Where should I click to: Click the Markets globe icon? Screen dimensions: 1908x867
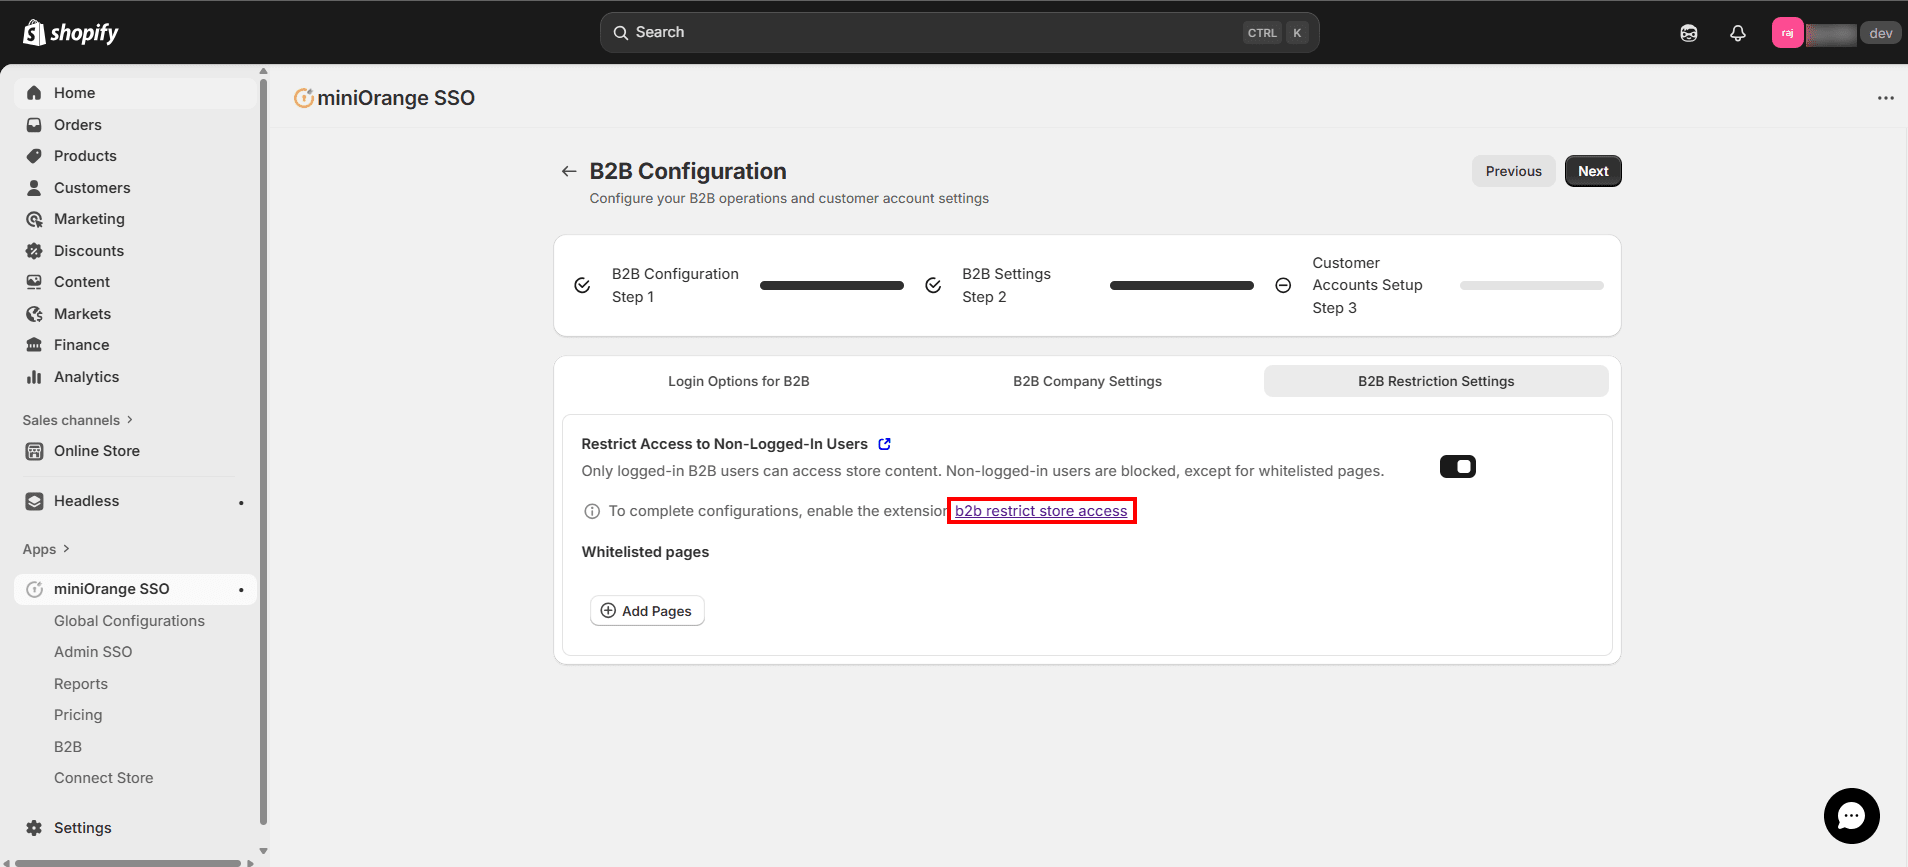point(34,314)
